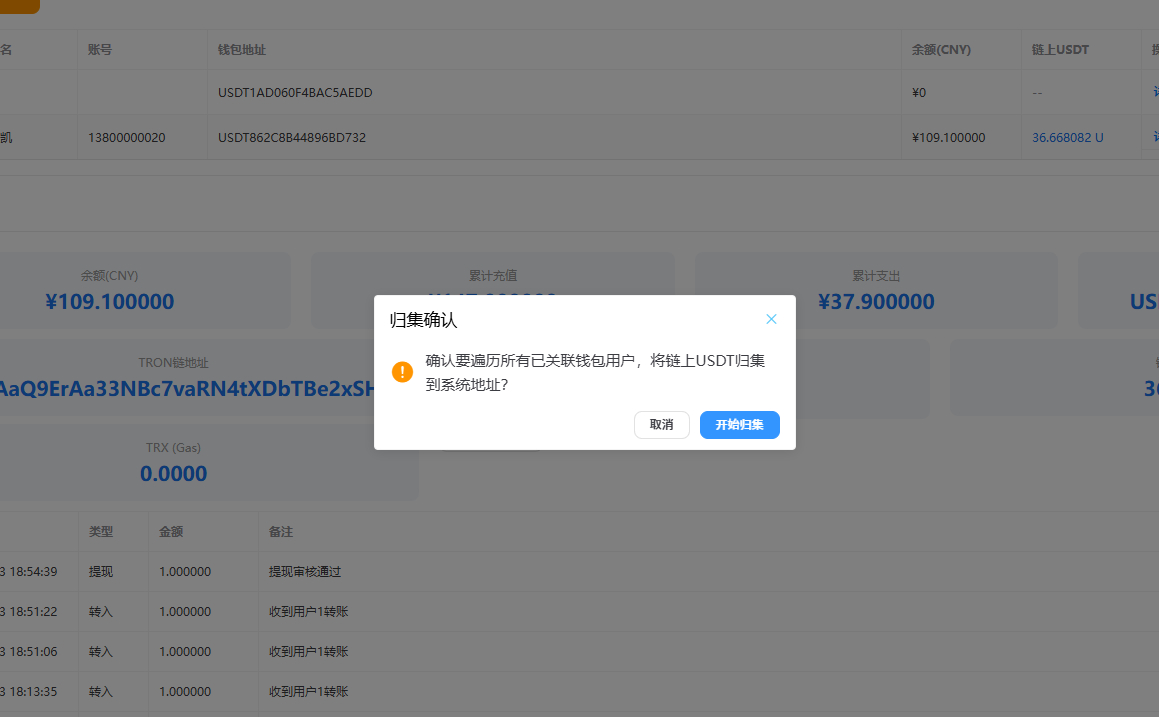Select the 提现审核通过 transaction row
1159x717 pixels.
tap(580, 571)
